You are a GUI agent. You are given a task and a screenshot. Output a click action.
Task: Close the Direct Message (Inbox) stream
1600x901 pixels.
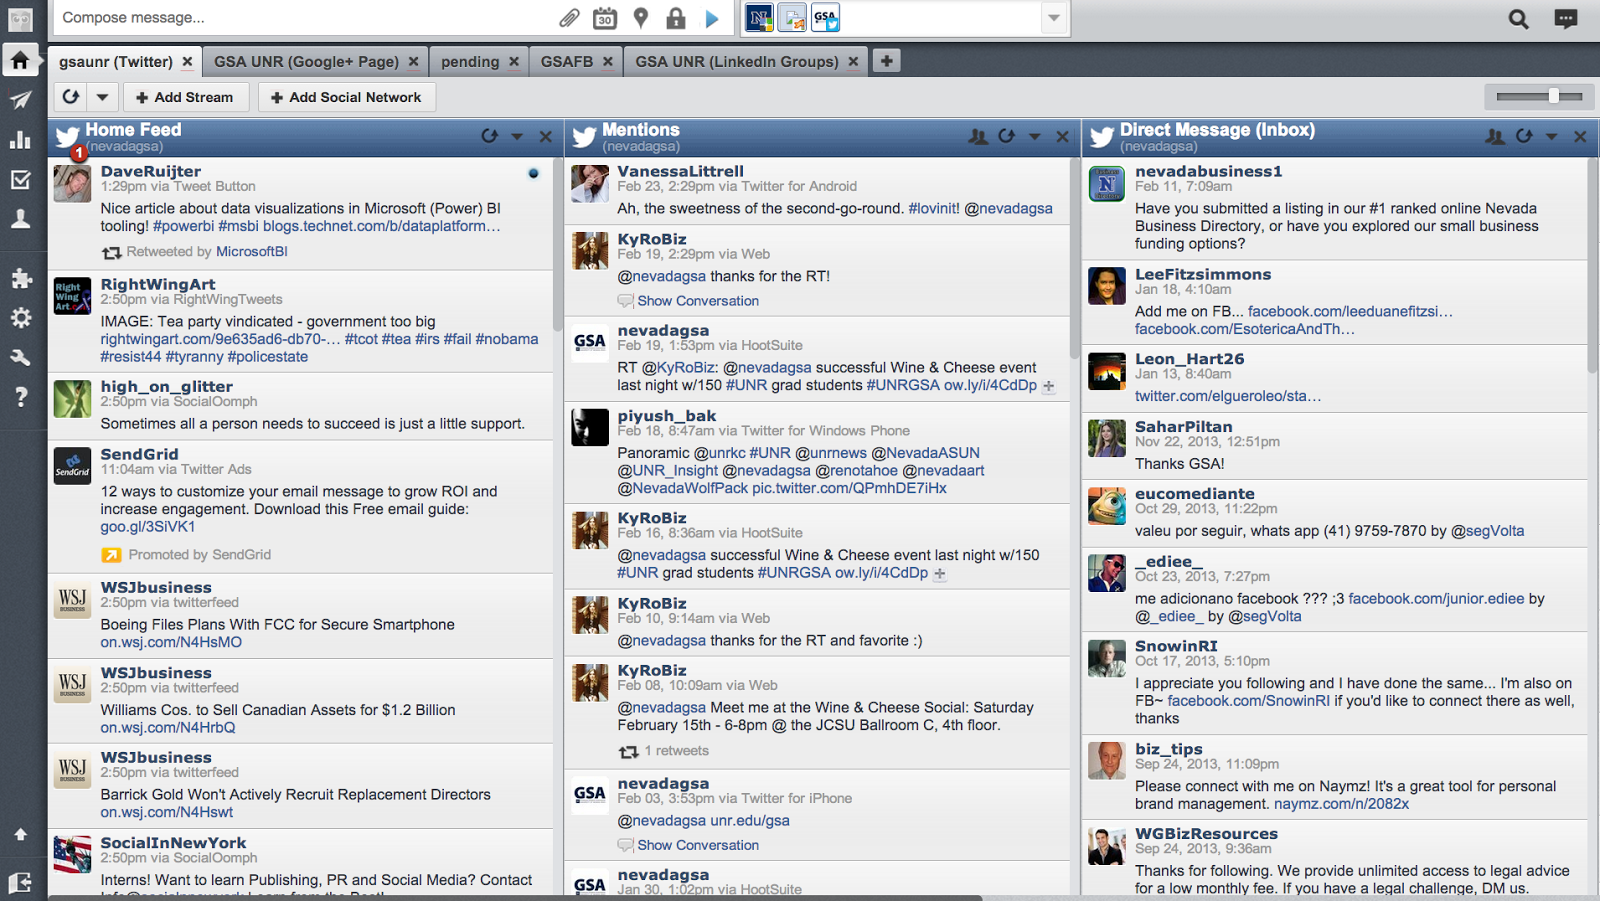(1580, 136)
